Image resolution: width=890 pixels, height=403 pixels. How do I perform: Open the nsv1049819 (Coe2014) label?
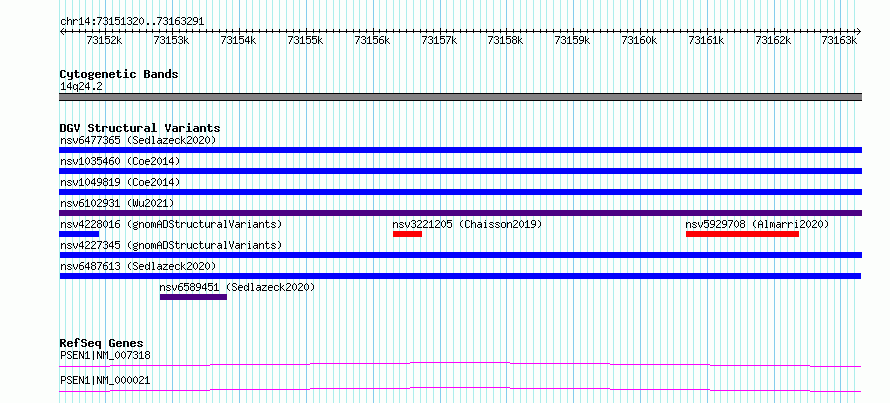pyautogui.click(x=120, y=182)
